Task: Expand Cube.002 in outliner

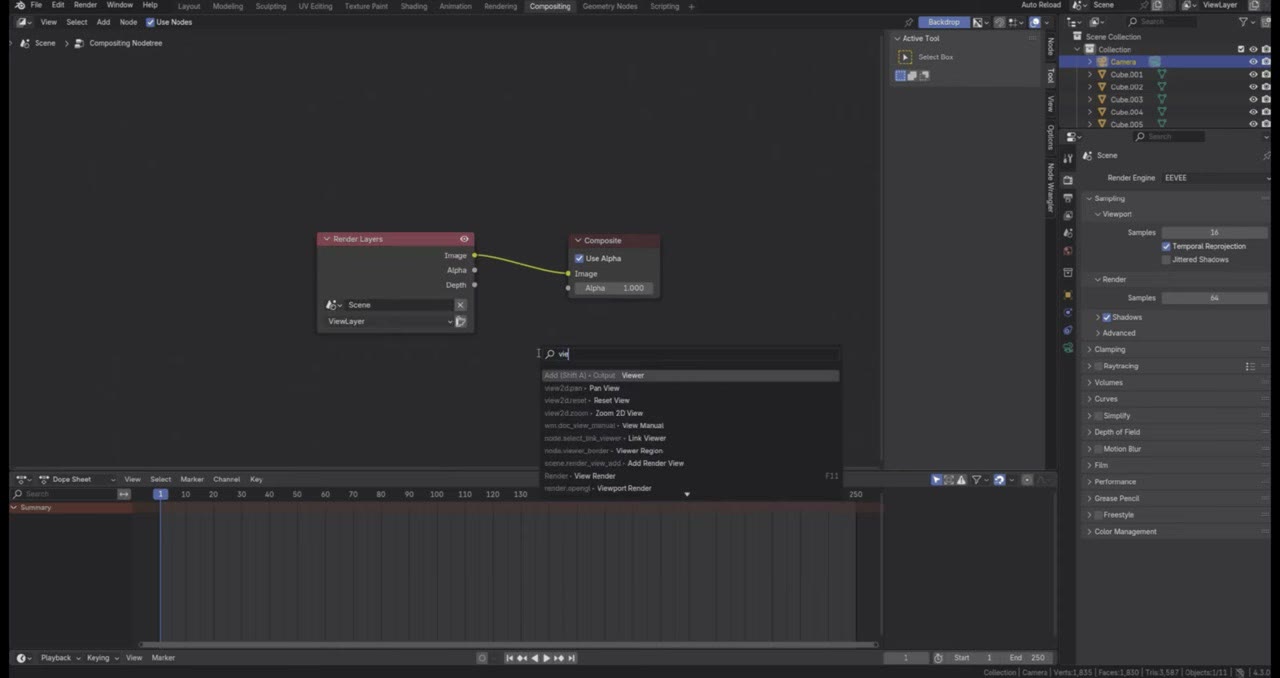Action: [1090, 87]
